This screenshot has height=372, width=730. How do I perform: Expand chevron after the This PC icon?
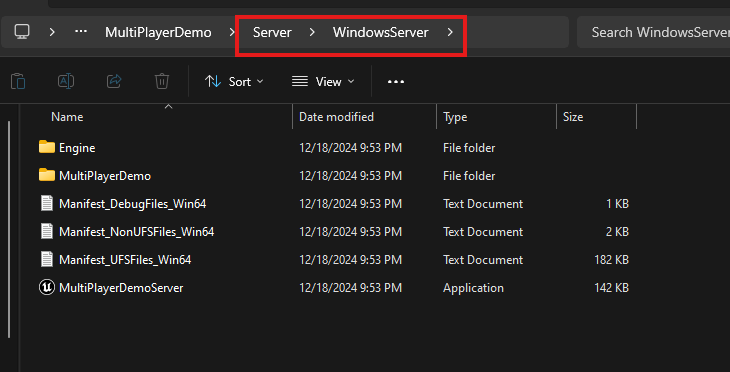point(52,32)
